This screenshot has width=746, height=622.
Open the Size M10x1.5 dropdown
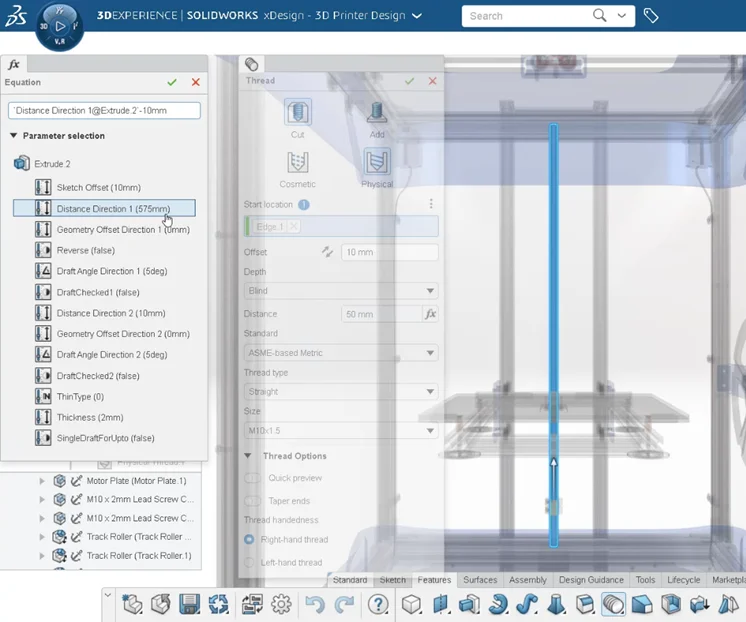coord(341,431)
